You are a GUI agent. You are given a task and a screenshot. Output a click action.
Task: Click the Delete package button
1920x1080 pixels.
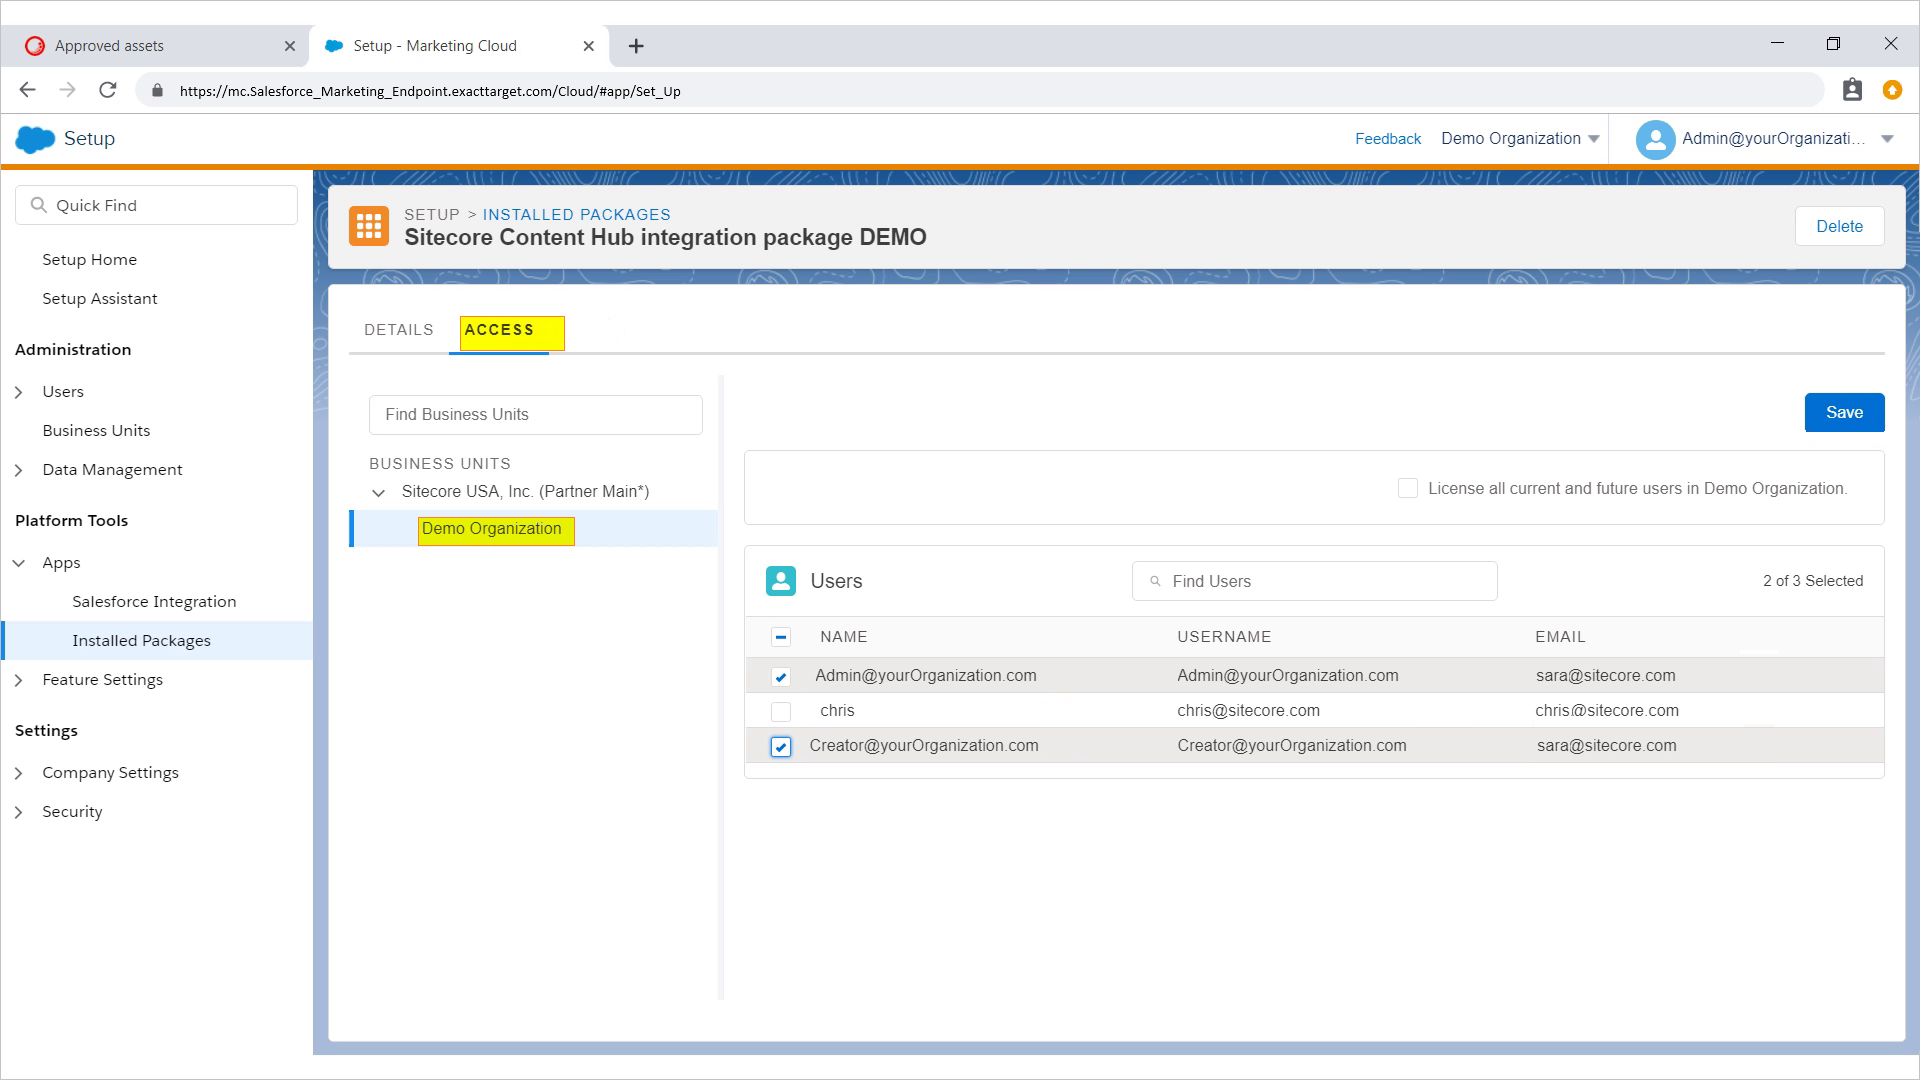(1839, 226)
